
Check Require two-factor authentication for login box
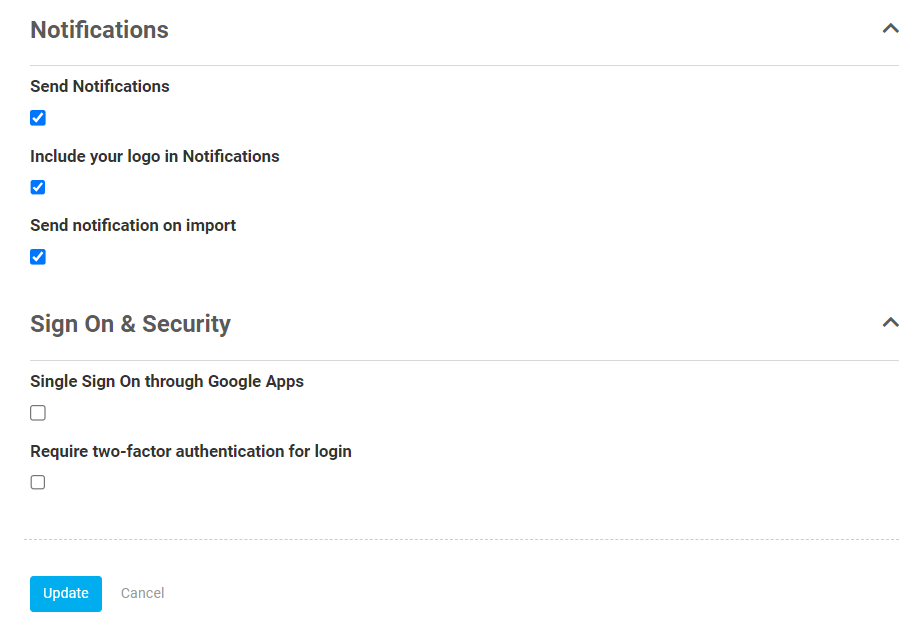[x=38, y=482]
